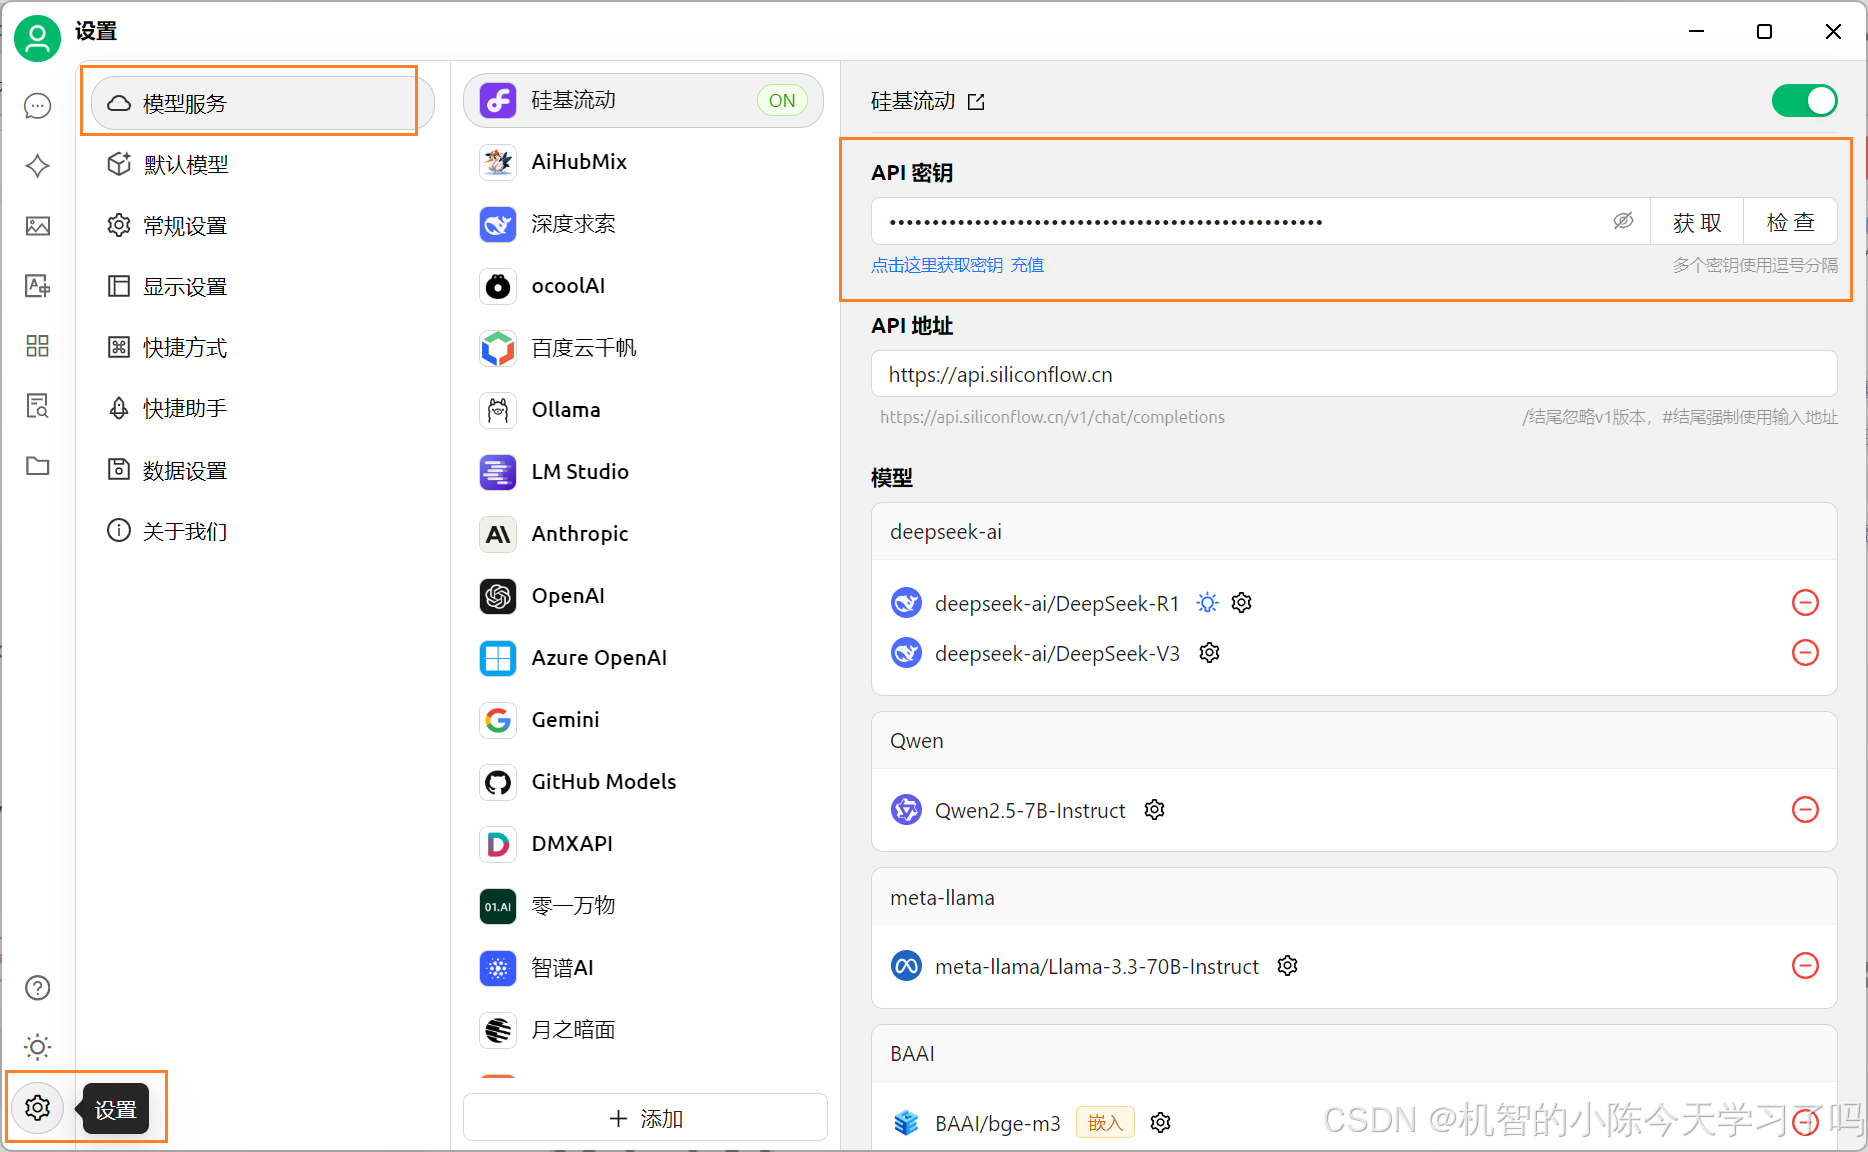This screenshot has width=1868, height=1152.
Task: Switch theme with the sun icon
Action: coord(38,1047)
